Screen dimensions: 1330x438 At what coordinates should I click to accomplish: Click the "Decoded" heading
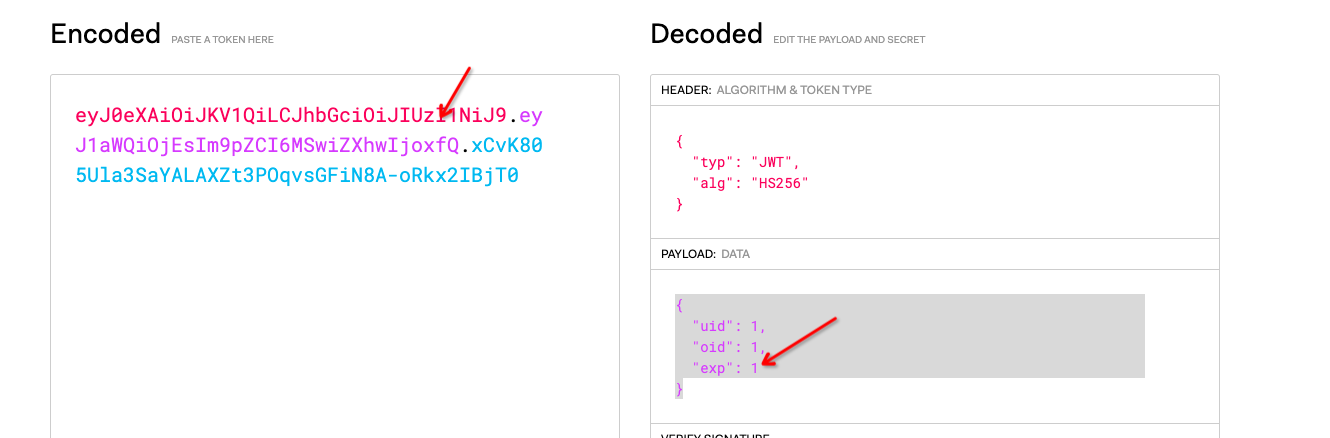coord(706,34)
